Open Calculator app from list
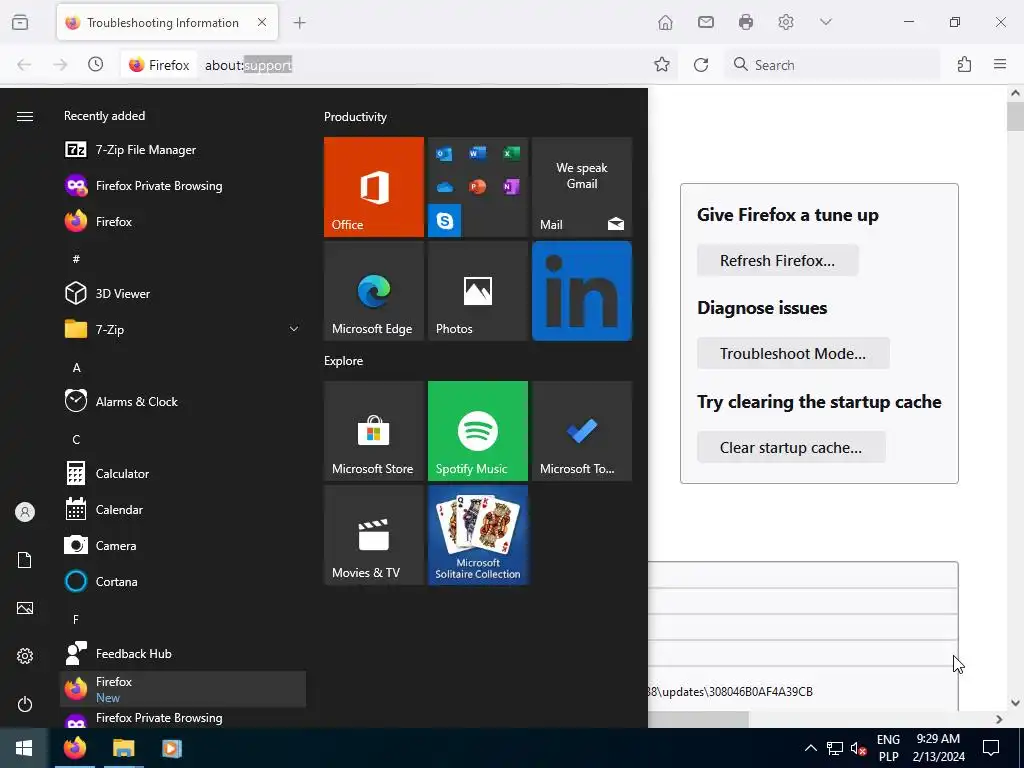Viewport: 1024px width, 768px height. [x=183, y=473]
